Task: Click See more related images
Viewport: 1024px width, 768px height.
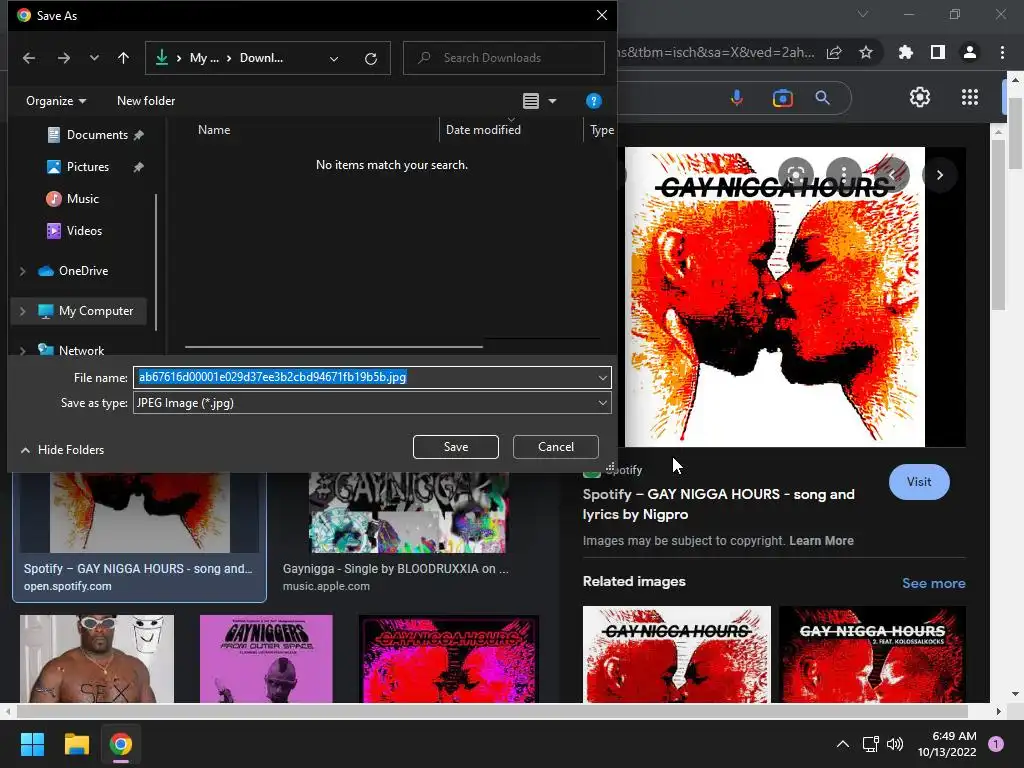Action: (933, 583)
